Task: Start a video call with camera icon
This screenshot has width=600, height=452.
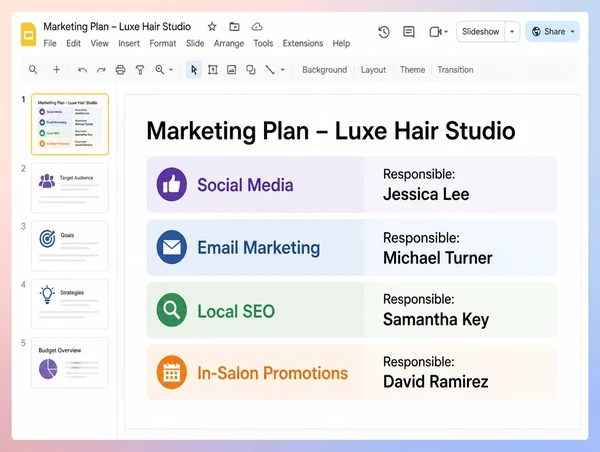Action: coord(435,32)
